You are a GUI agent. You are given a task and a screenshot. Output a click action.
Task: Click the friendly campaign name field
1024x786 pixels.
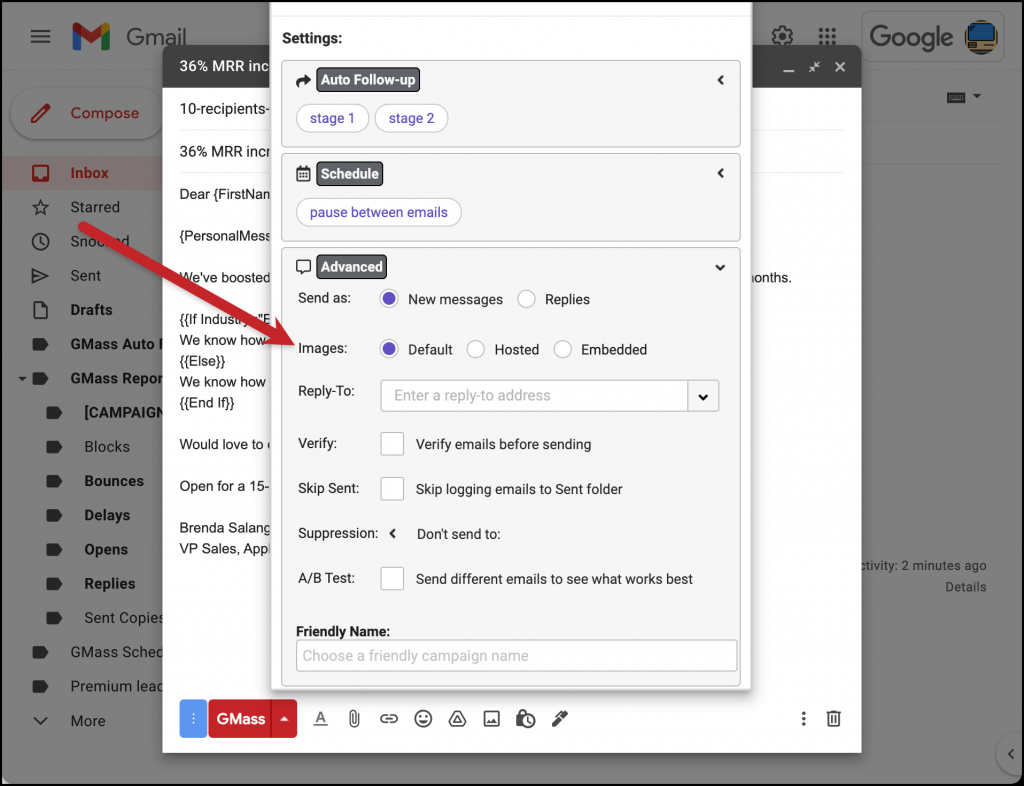click(516, 655)
